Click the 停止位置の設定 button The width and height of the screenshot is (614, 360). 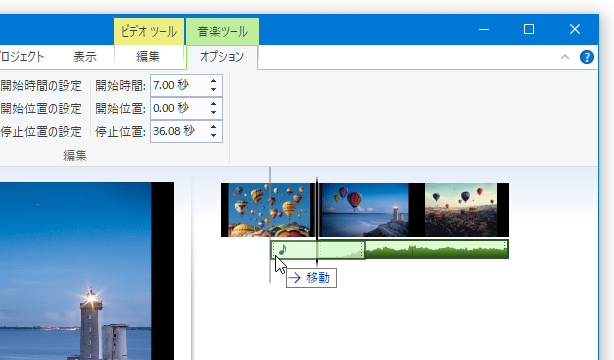click(x=41, y=132)
